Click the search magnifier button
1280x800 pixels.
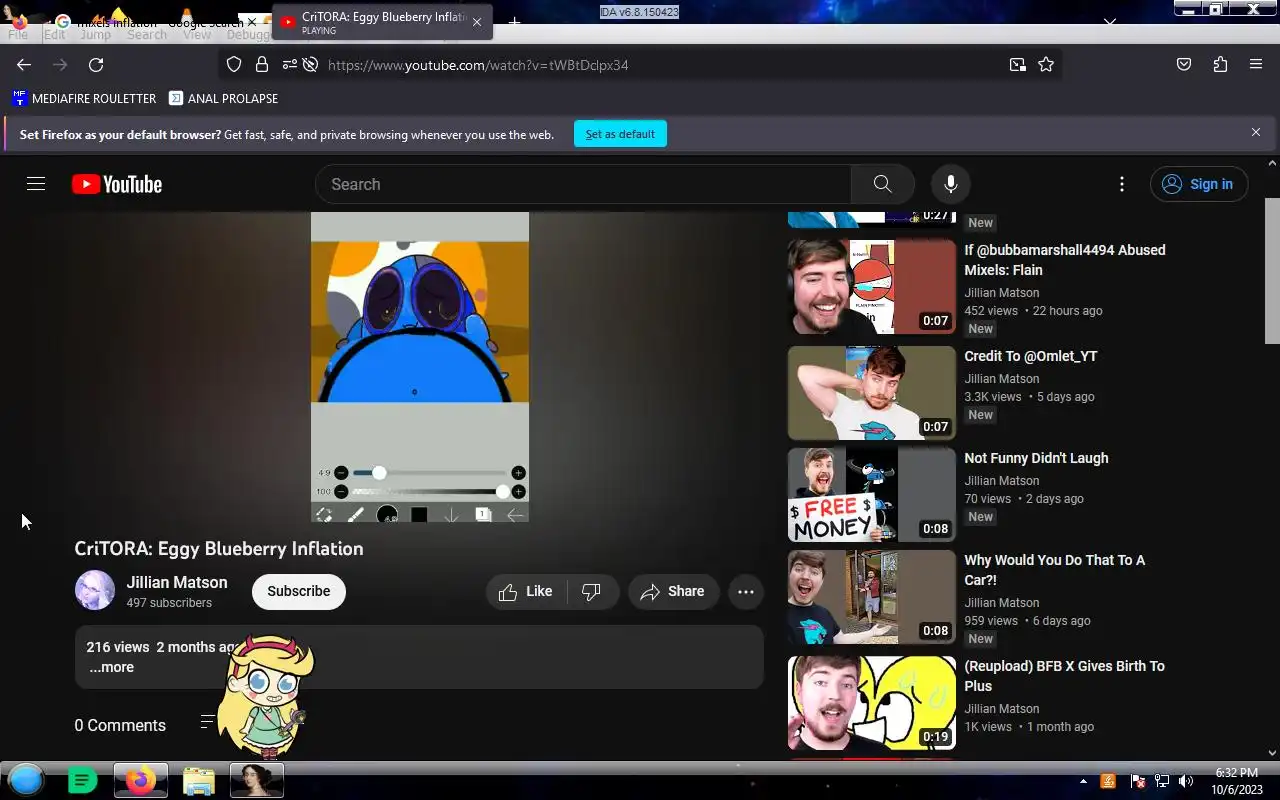[882, 184]
